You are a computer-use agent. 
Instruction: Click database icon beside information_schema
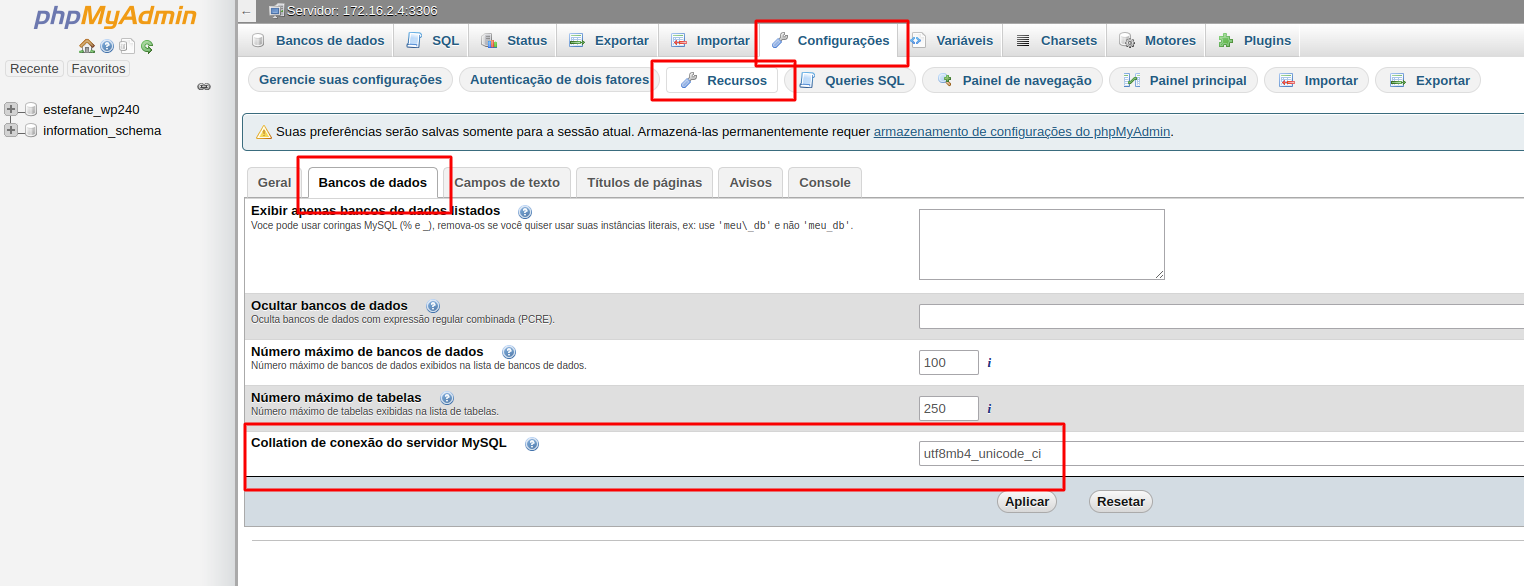[31, 130]
